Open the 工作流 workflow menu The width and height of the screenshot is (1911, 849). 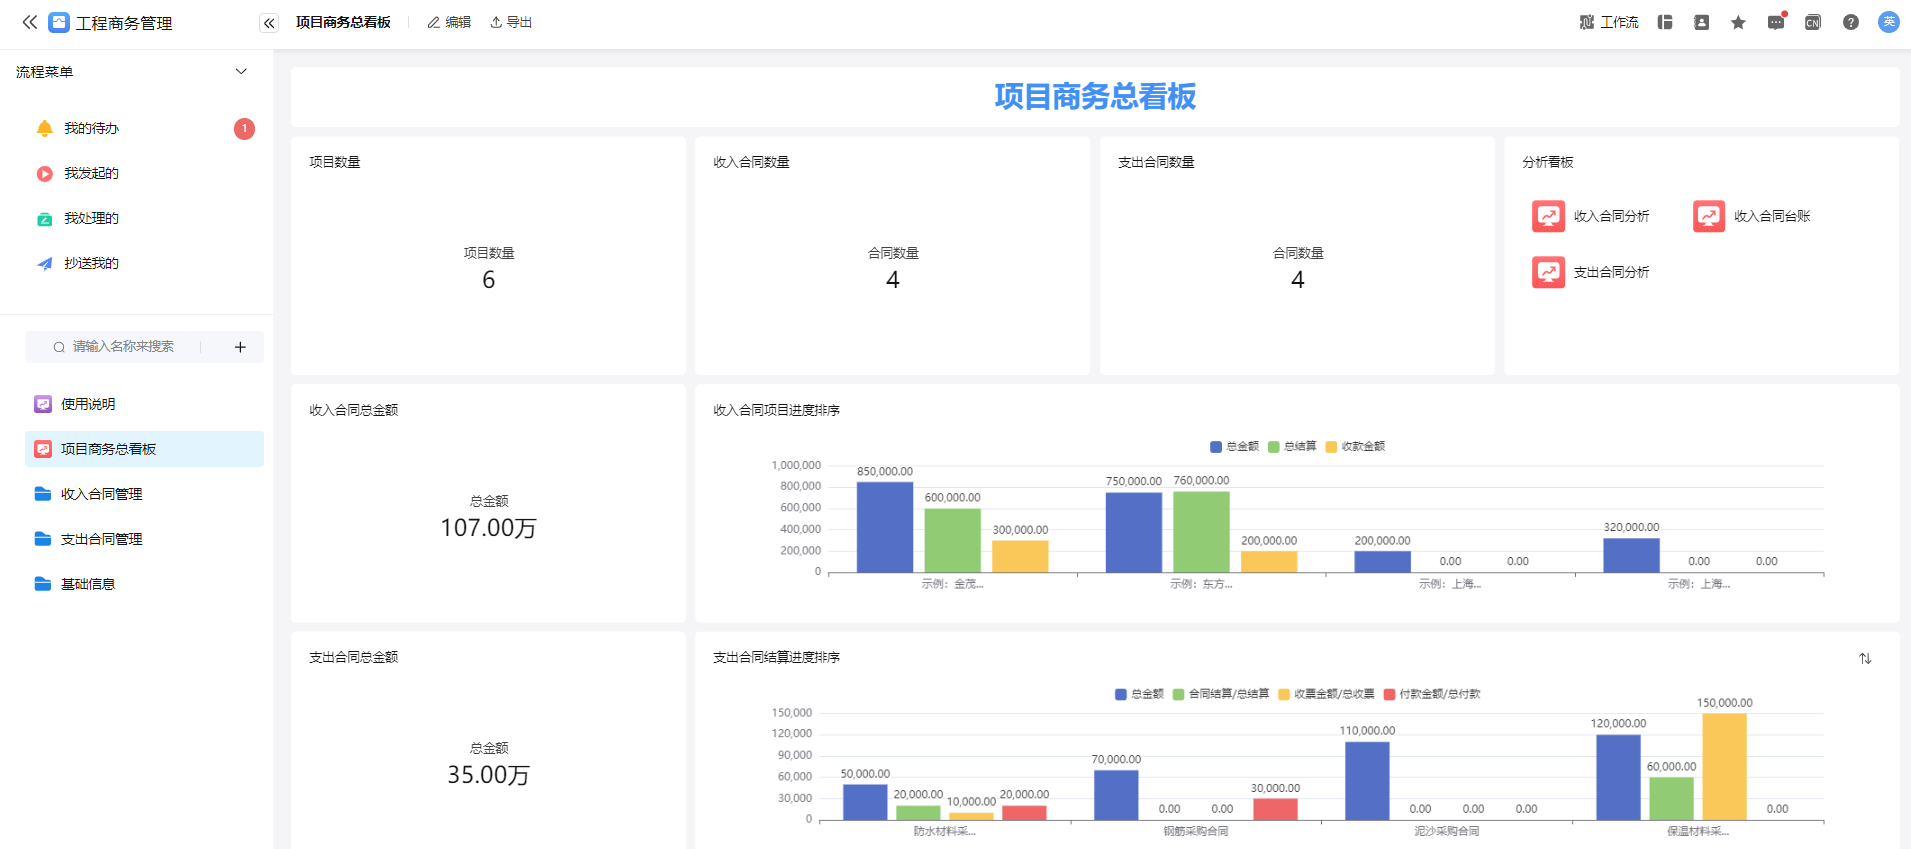1608,22
